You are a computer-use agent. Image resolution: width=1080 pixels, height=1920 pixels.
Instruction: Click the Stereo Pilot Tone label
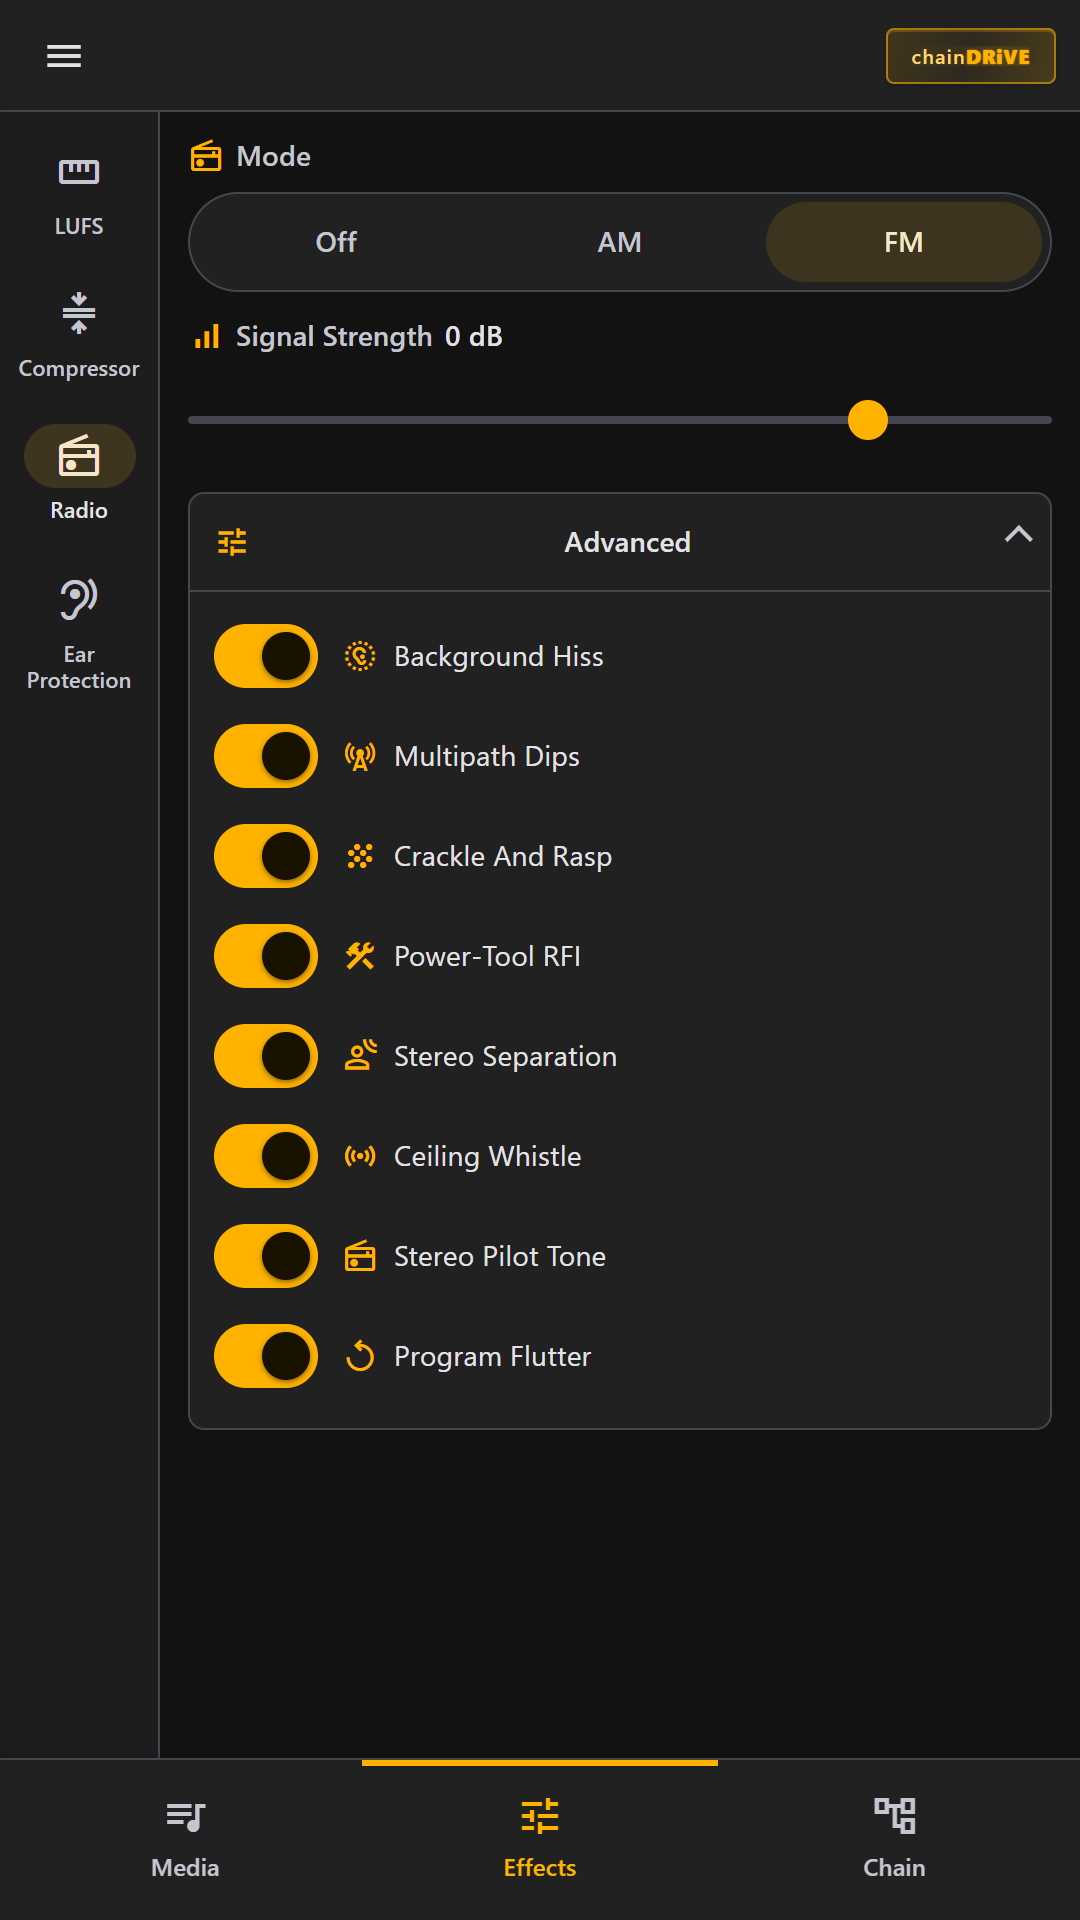click(500, 1256)
